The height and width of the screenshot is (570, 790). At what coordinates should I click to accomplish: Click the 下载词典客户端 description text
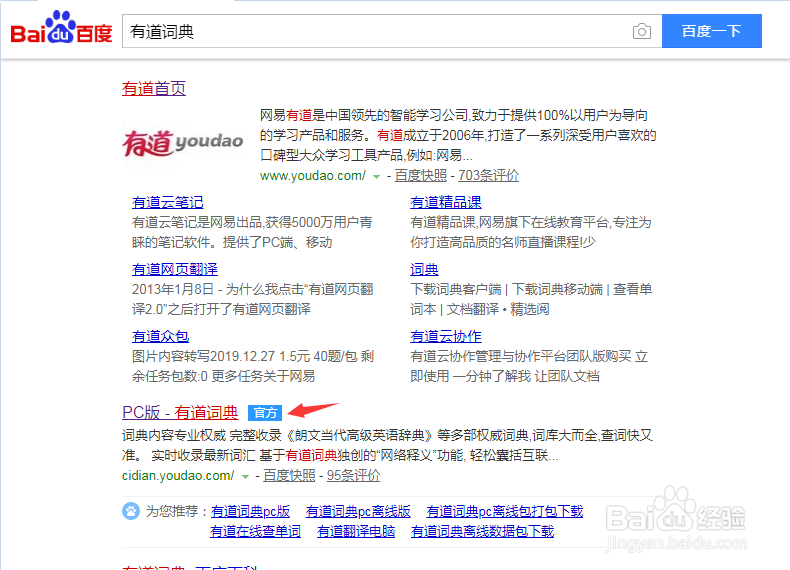click(531, 299)
